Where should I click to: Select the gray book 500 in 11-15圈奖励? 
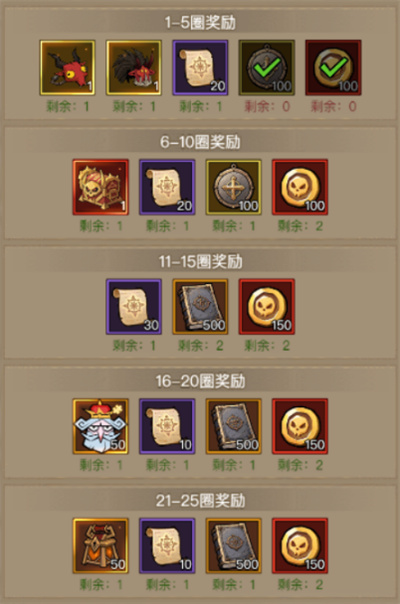coord(200,307)
